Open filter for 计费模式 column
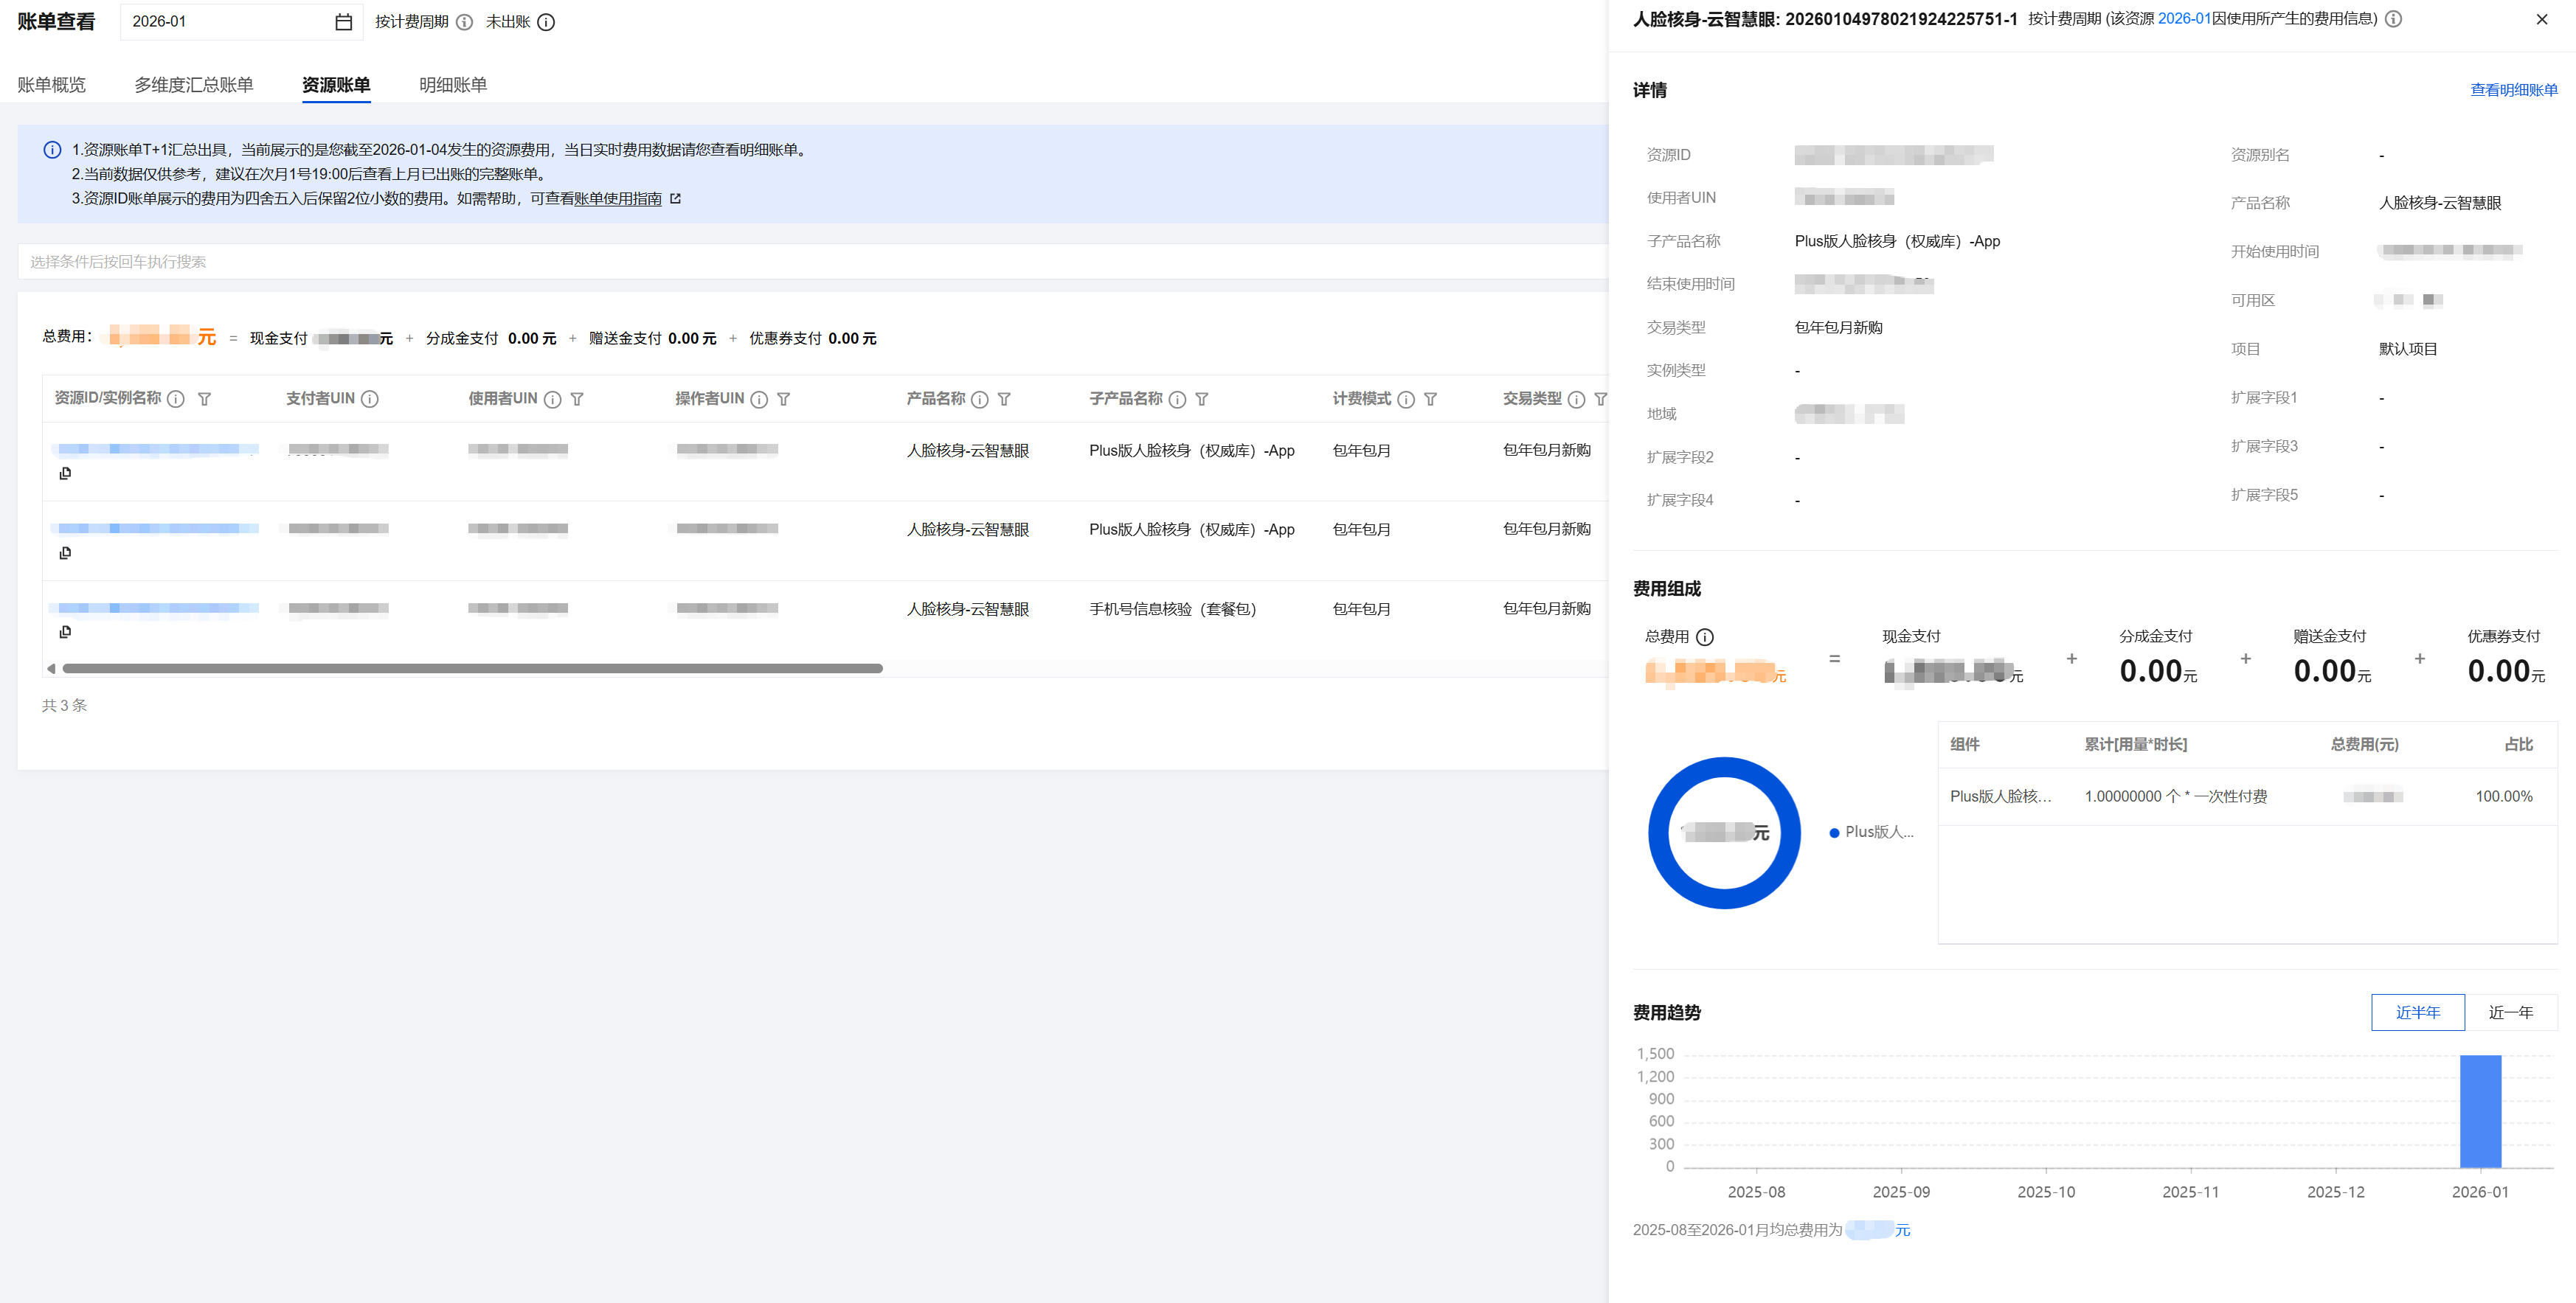 [x=1430, y=399]
